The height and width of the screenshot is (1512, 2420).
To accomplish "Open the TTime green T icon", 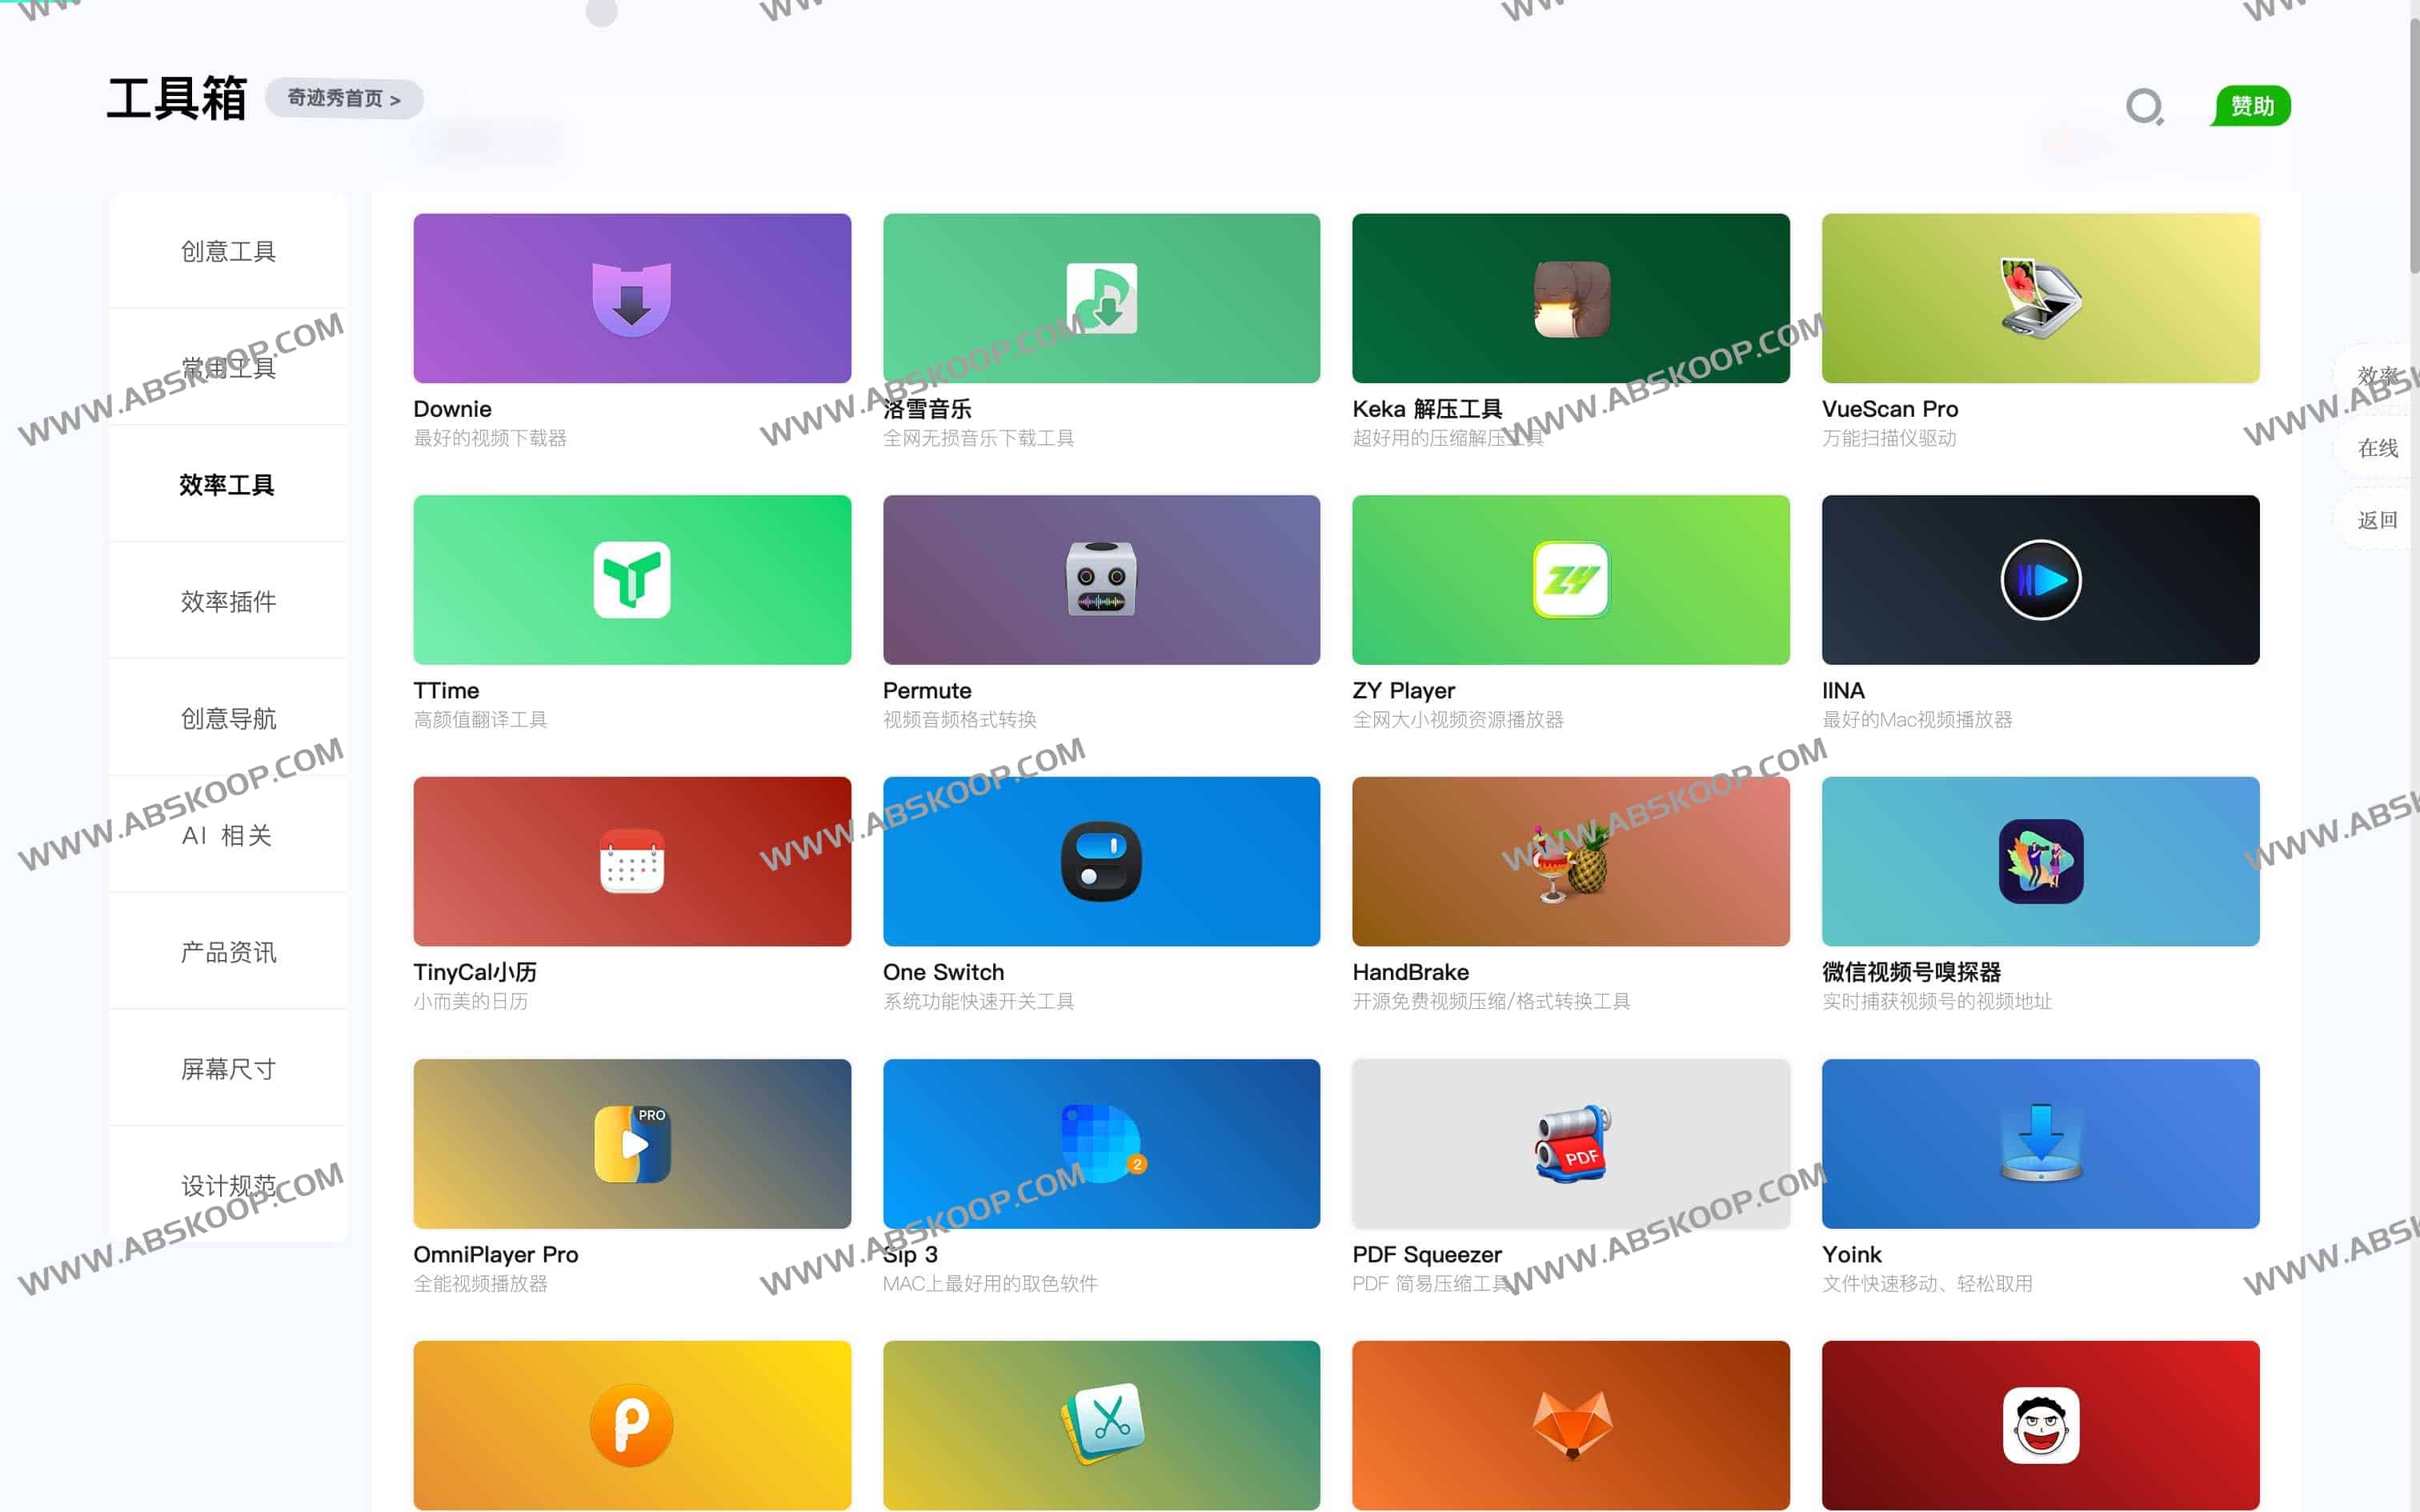I will [632, 580].
